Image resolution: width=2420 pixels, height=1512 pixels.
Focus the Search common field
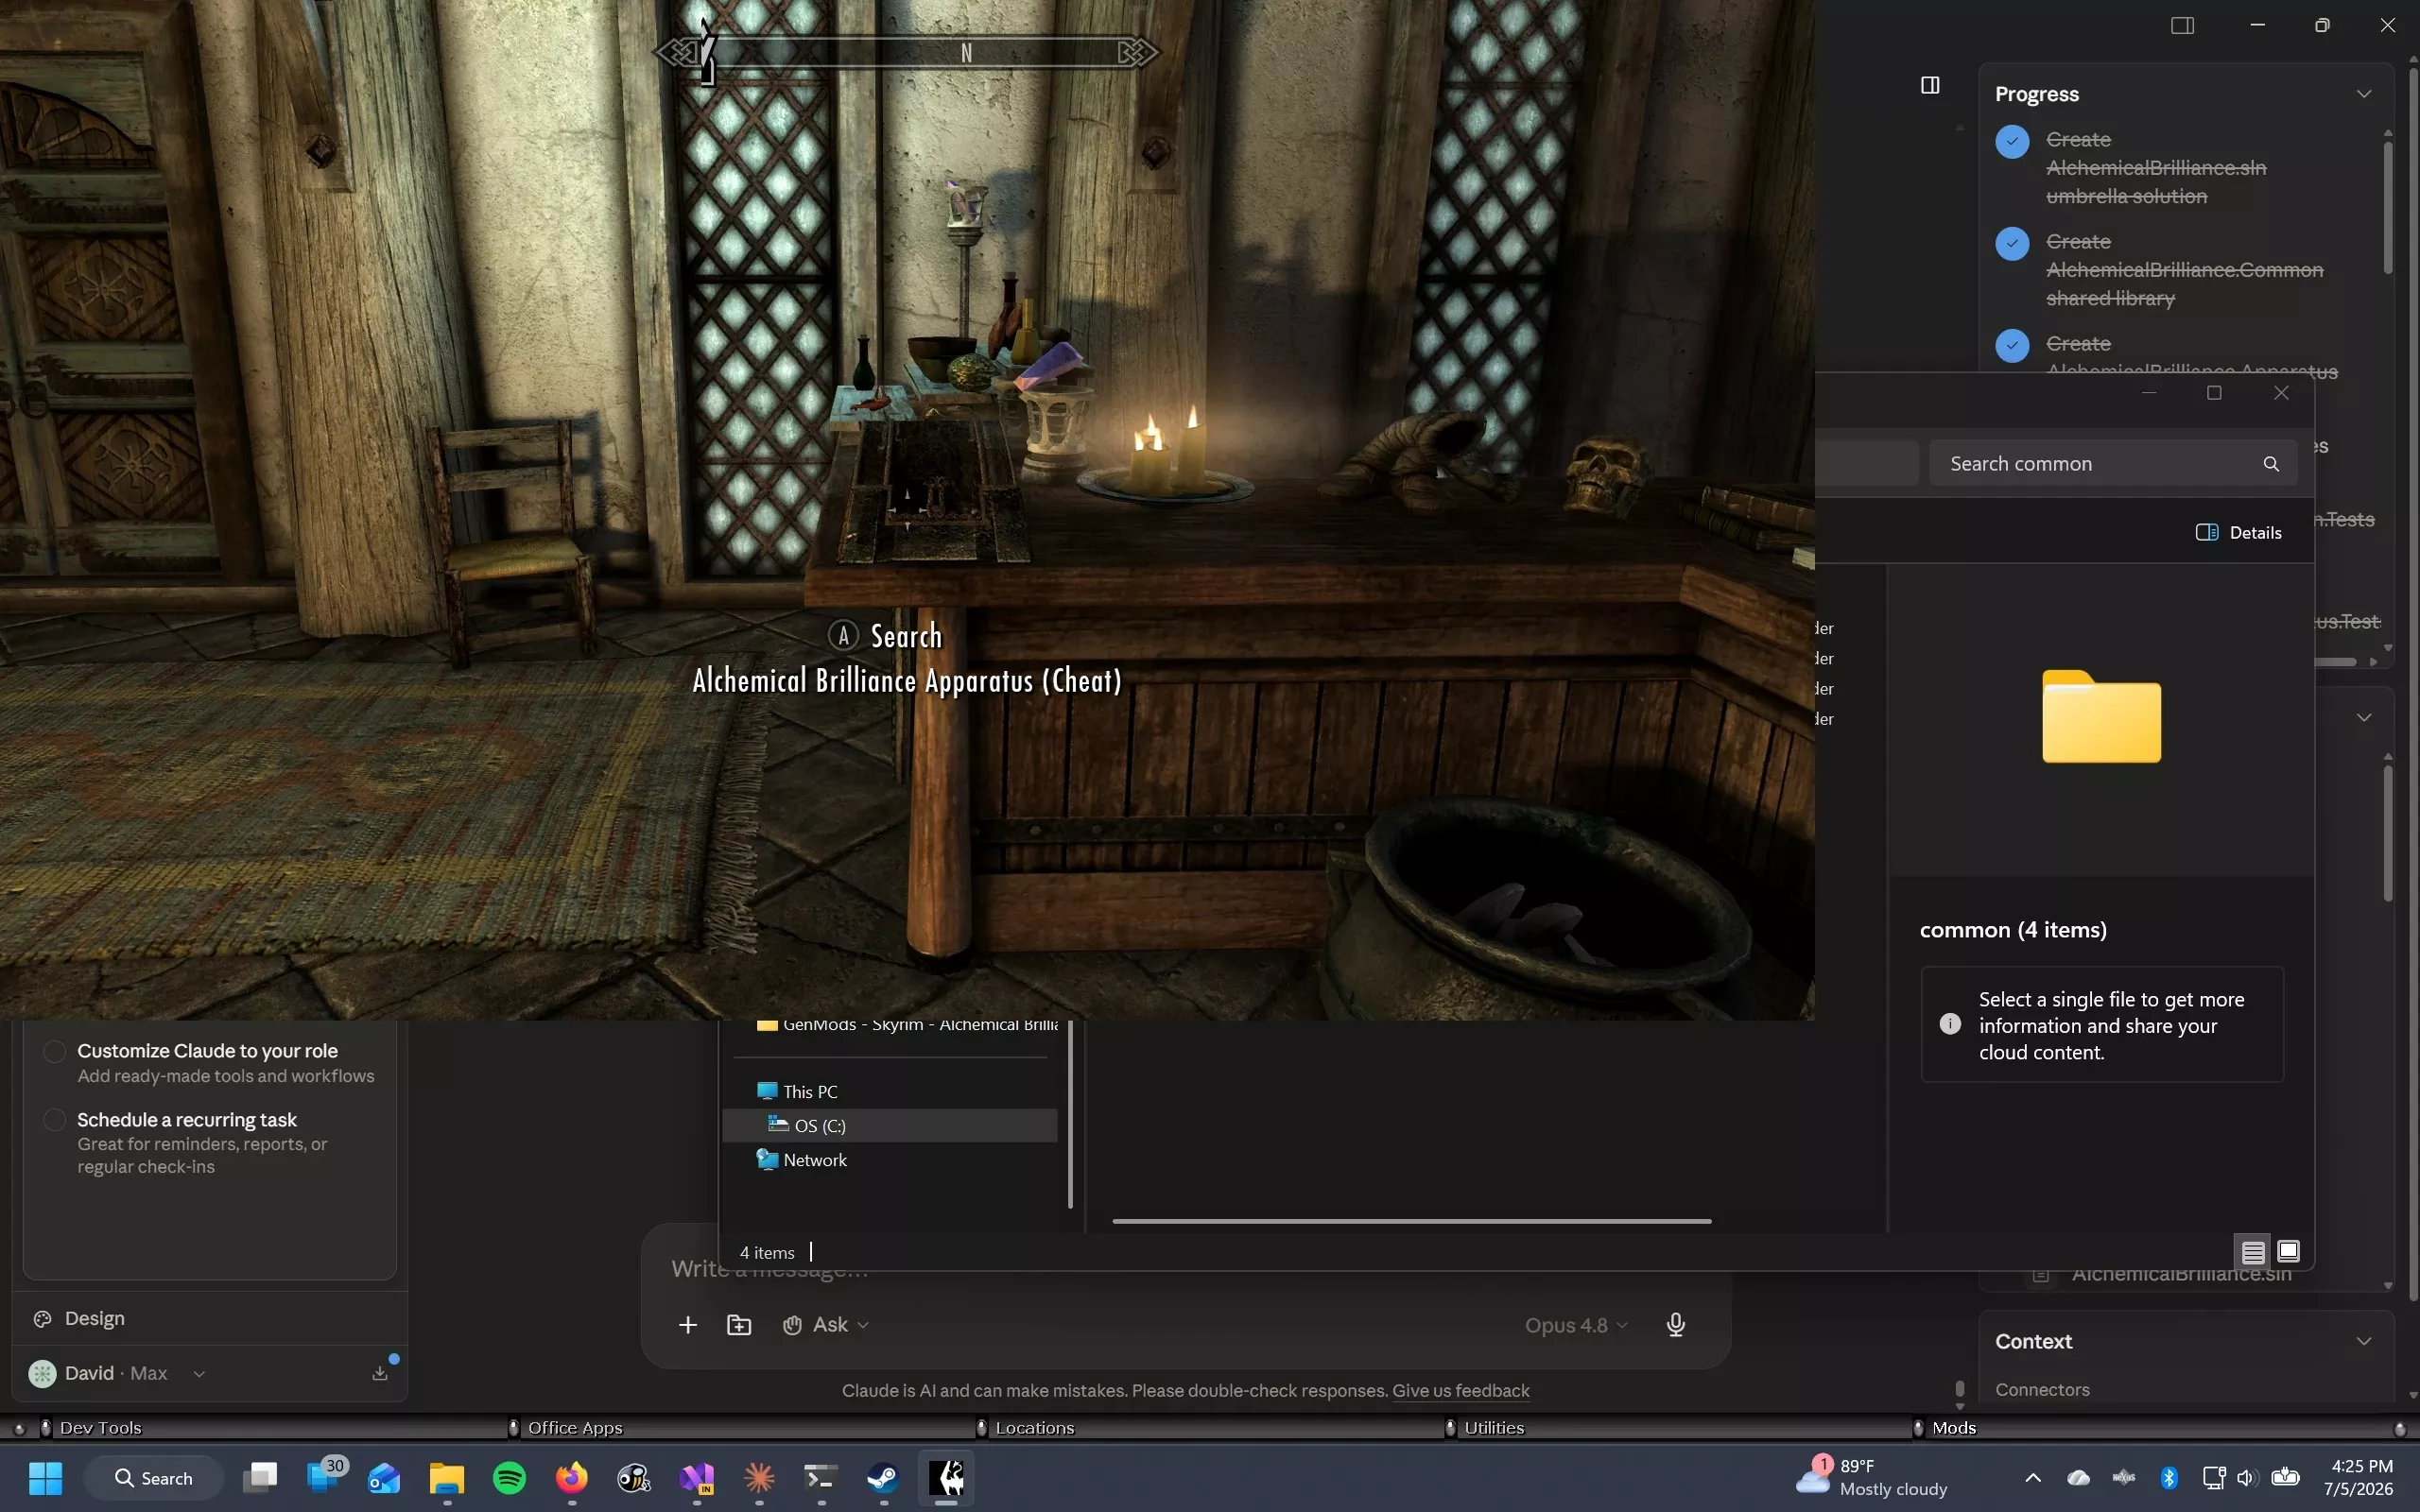click(2112, 464)
